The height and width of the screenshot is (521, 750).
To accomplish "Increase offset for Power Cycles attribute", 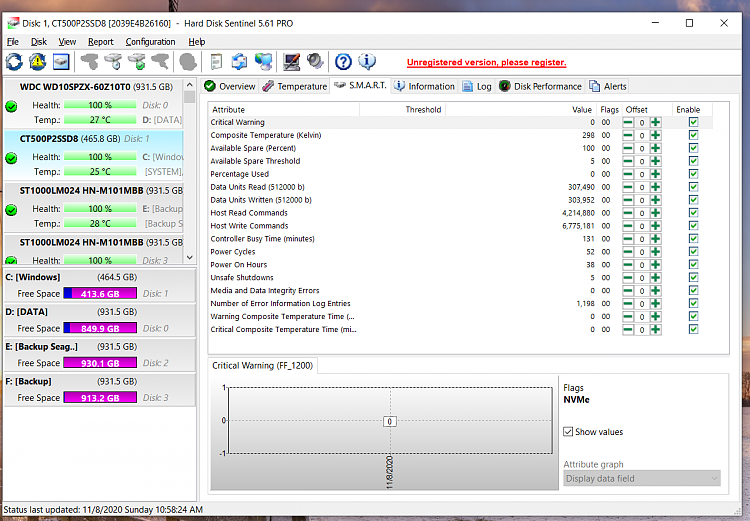I will 656,252.
